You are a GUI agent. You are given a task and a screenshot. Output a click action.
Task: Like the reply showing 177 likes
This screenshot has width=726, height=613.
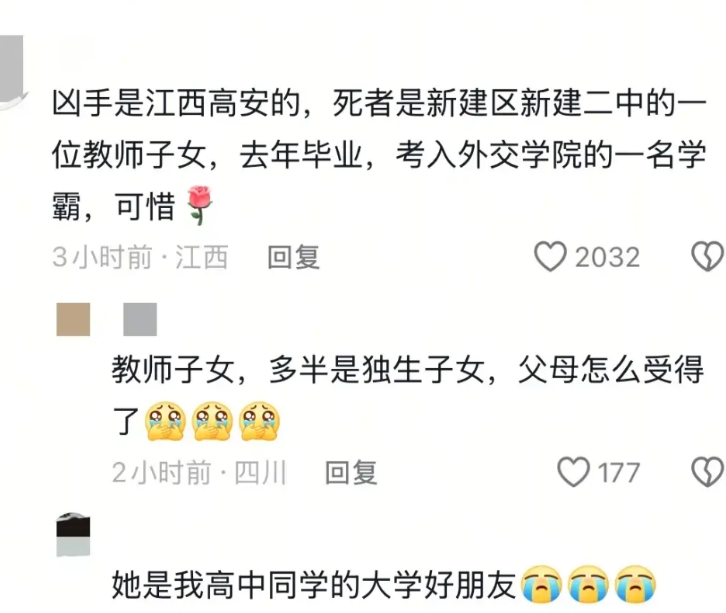573,472
